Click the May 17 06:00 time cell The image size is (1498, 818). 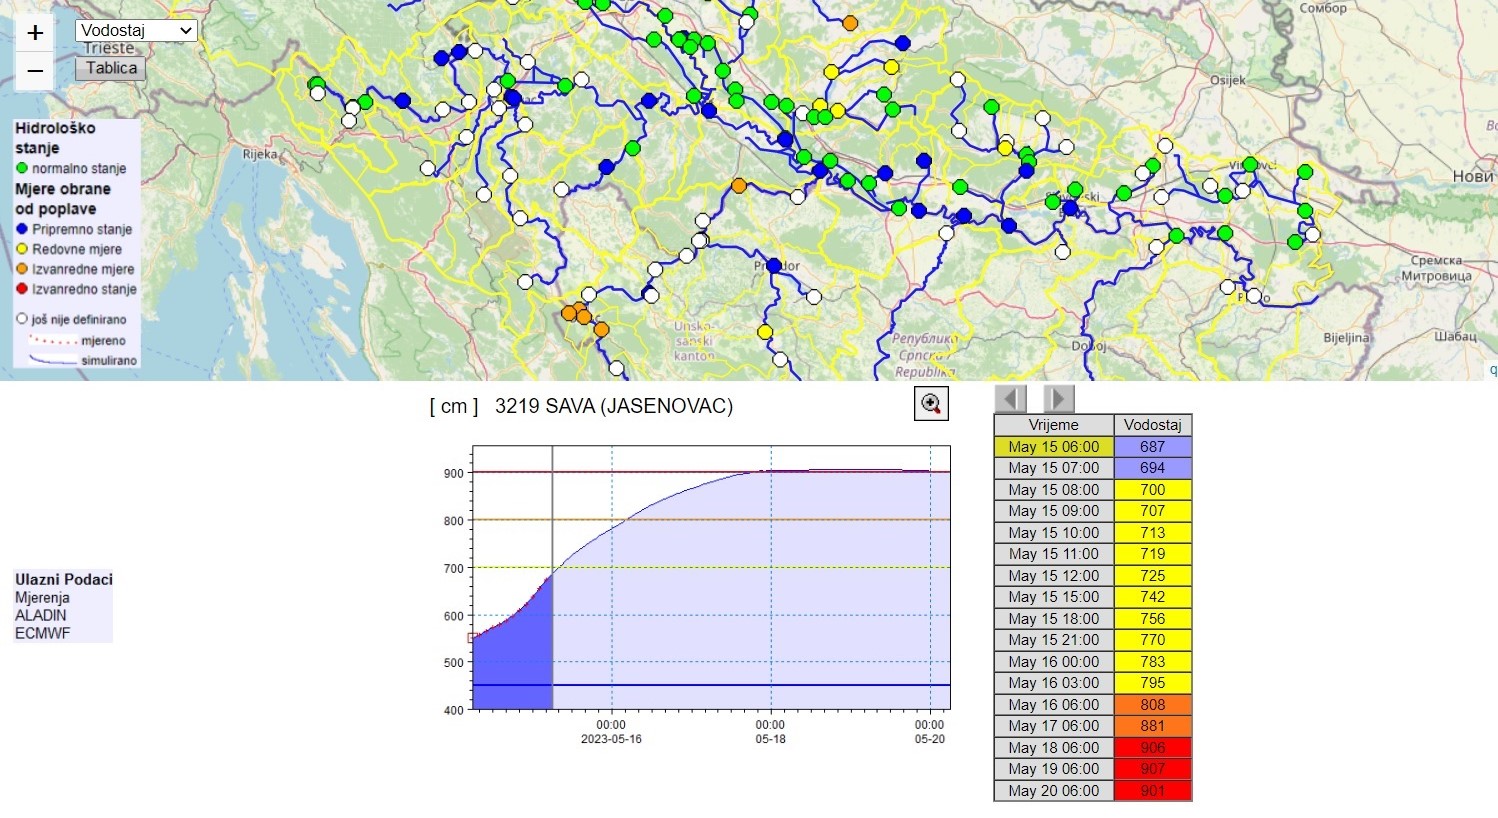(1053, 726)
